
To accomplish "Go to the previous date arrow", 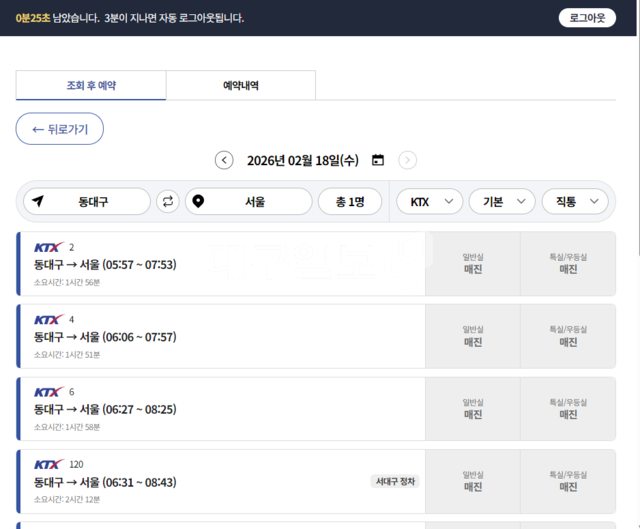I will coord(224,160).
